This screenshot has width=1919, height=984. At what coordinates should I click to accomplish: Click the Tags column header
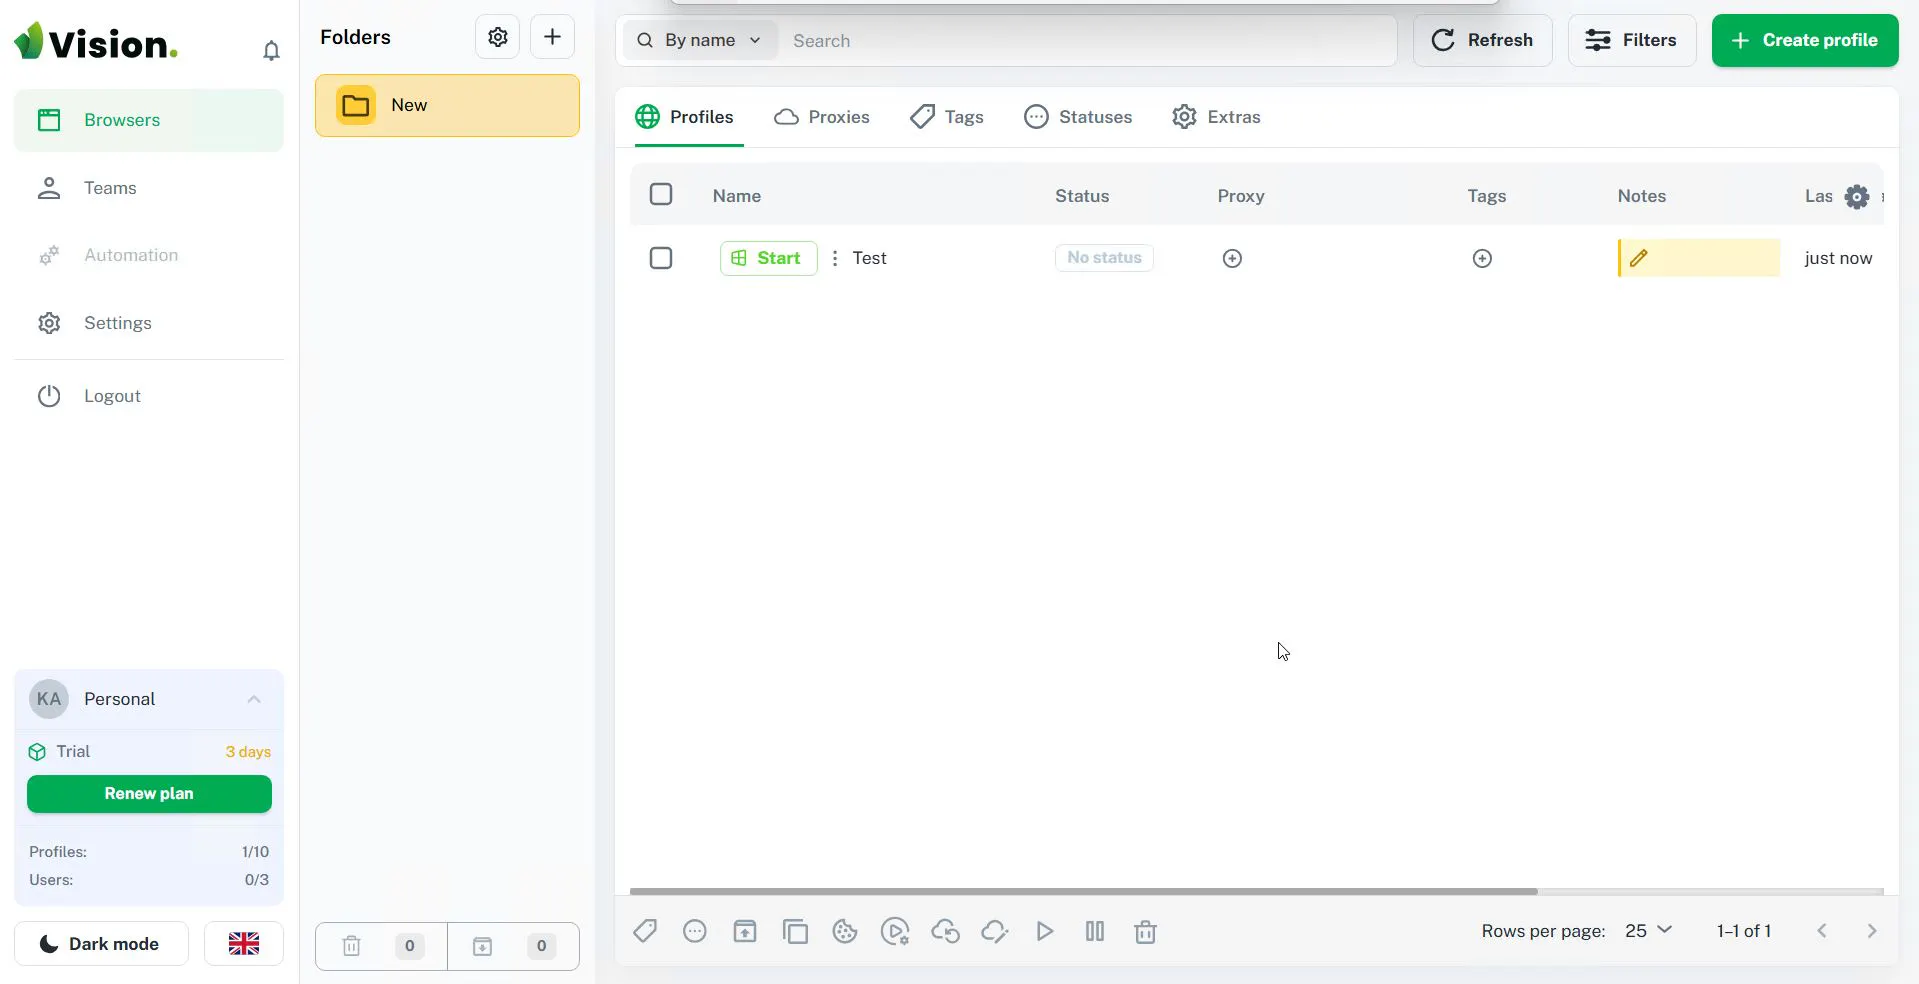(x=1486, y=196)
